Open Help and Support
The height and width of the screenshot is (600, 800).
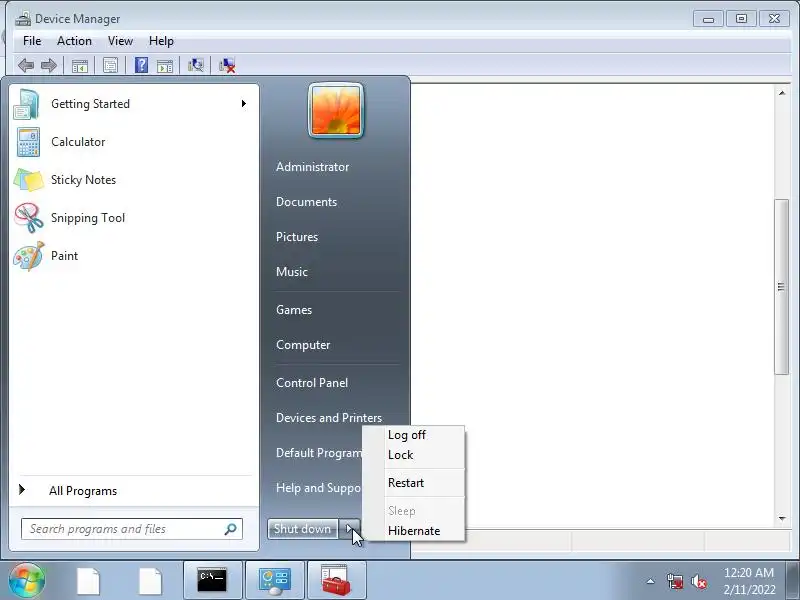317,488
